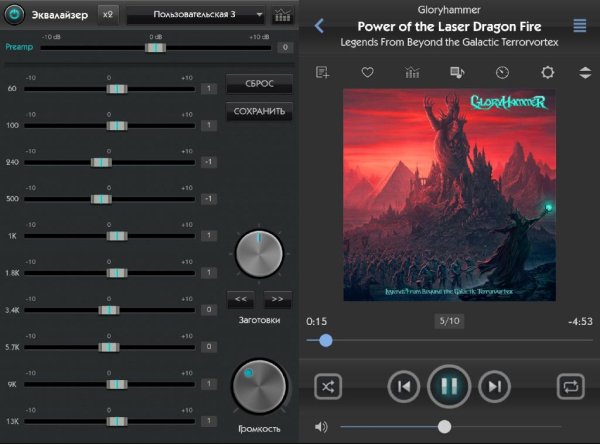The height and width of the screenshot is (444, 600).
Task: Click the elapsed time 0:15
Action: tap(316, 322)
